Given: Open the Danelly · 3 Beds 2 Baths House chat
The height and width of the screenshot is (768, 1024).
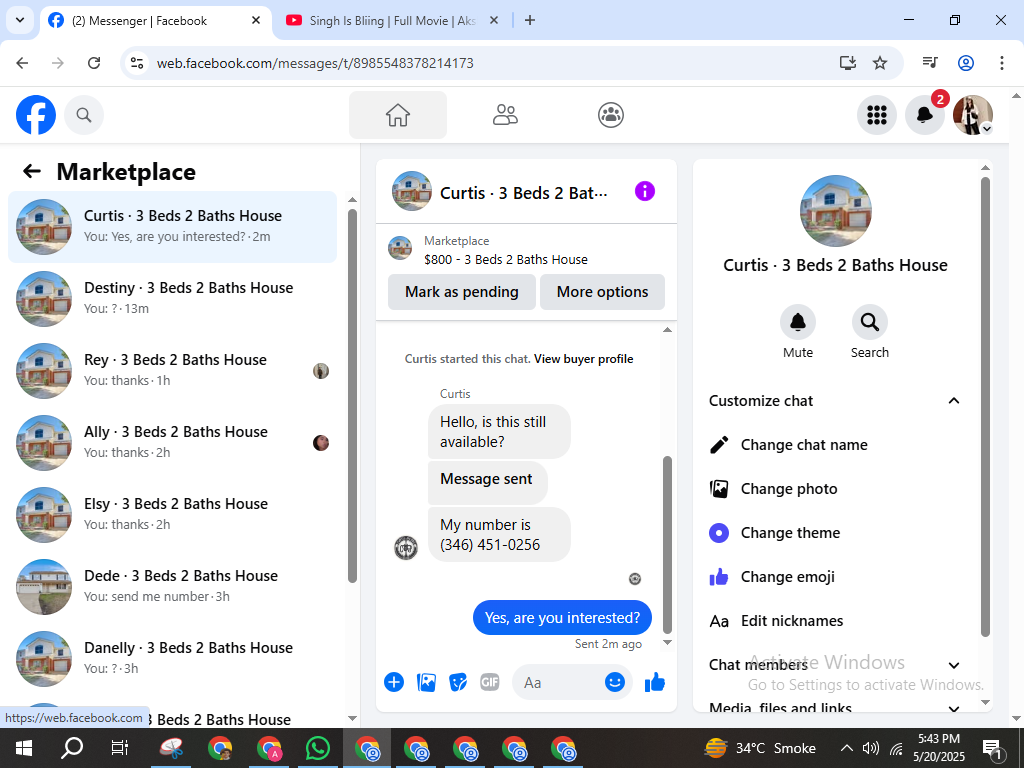Looking at the screenshot, I should coord(172,658).
